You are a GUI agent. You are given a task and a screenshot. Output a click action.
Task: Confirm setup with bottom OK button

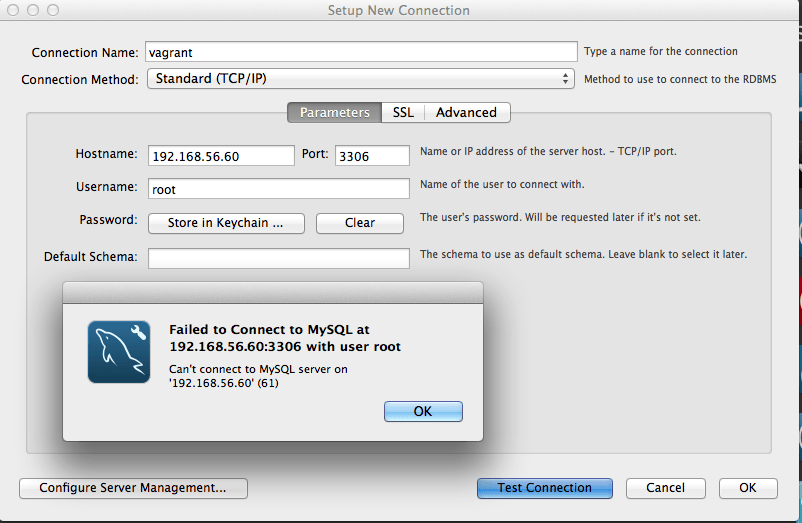(747, 488)
